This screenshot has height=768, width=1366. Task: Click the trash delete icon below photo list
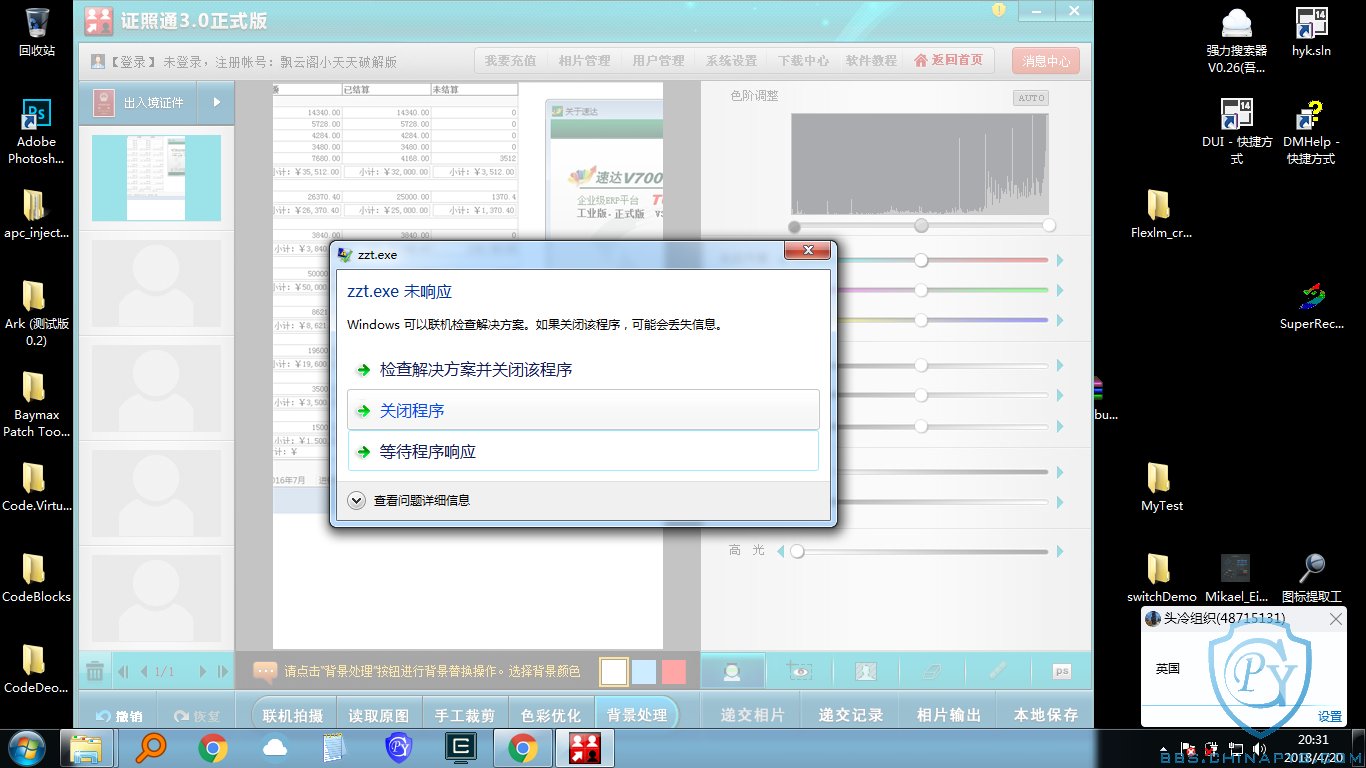pyautogui.click(x=95, y=671)
